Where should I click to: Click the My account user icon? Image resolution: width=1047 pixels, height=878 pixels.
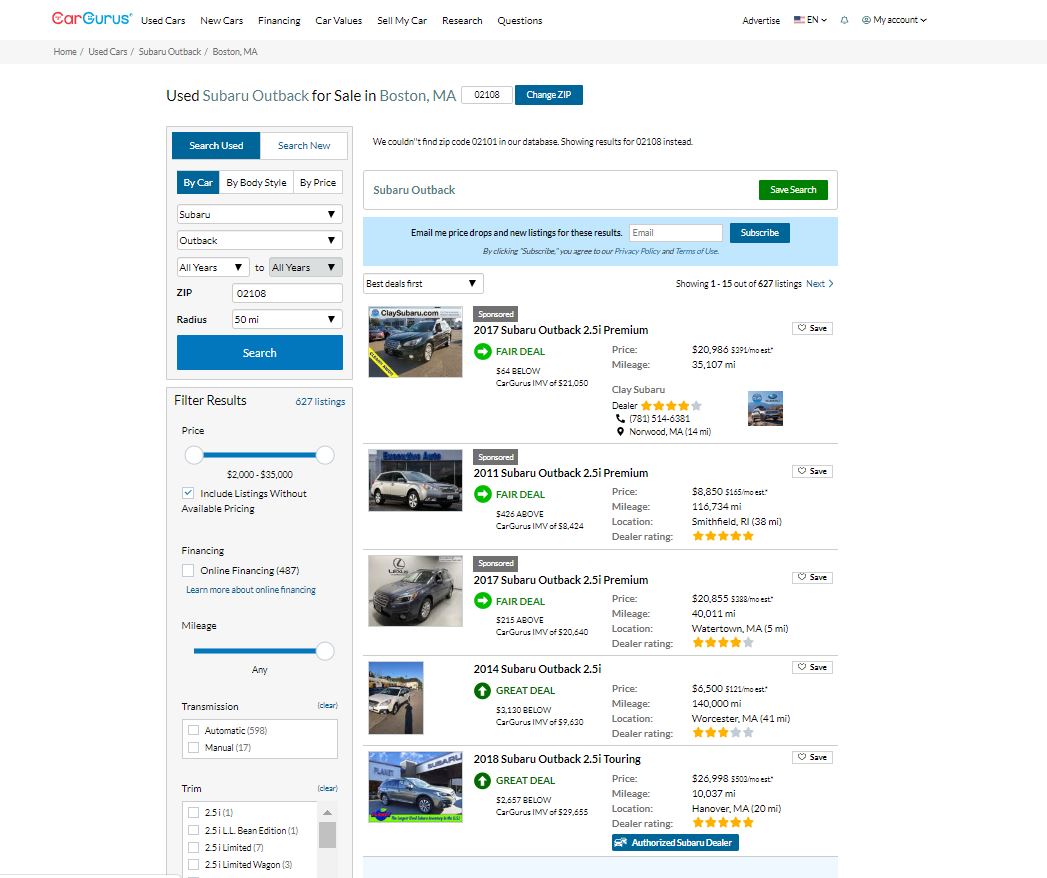click(x=866, y=20)
